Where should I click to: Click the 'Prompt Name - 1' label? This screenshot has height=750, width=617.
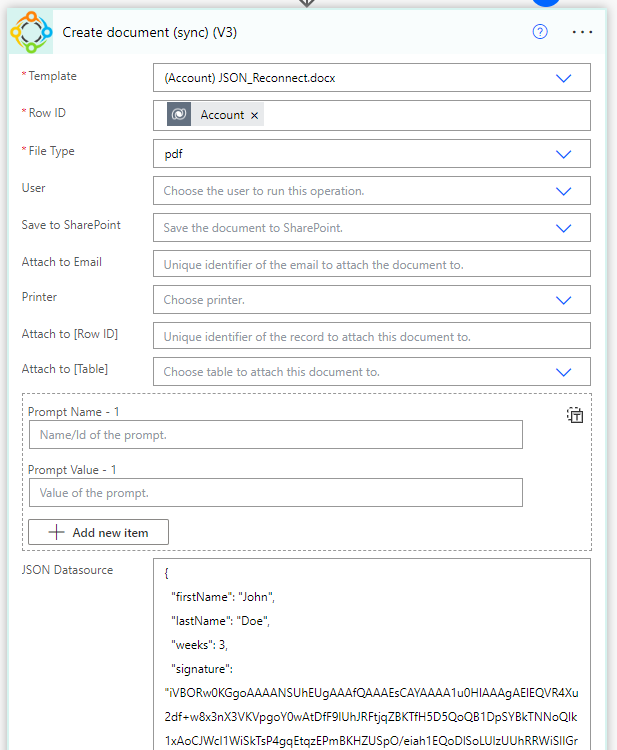pos(74,412)
